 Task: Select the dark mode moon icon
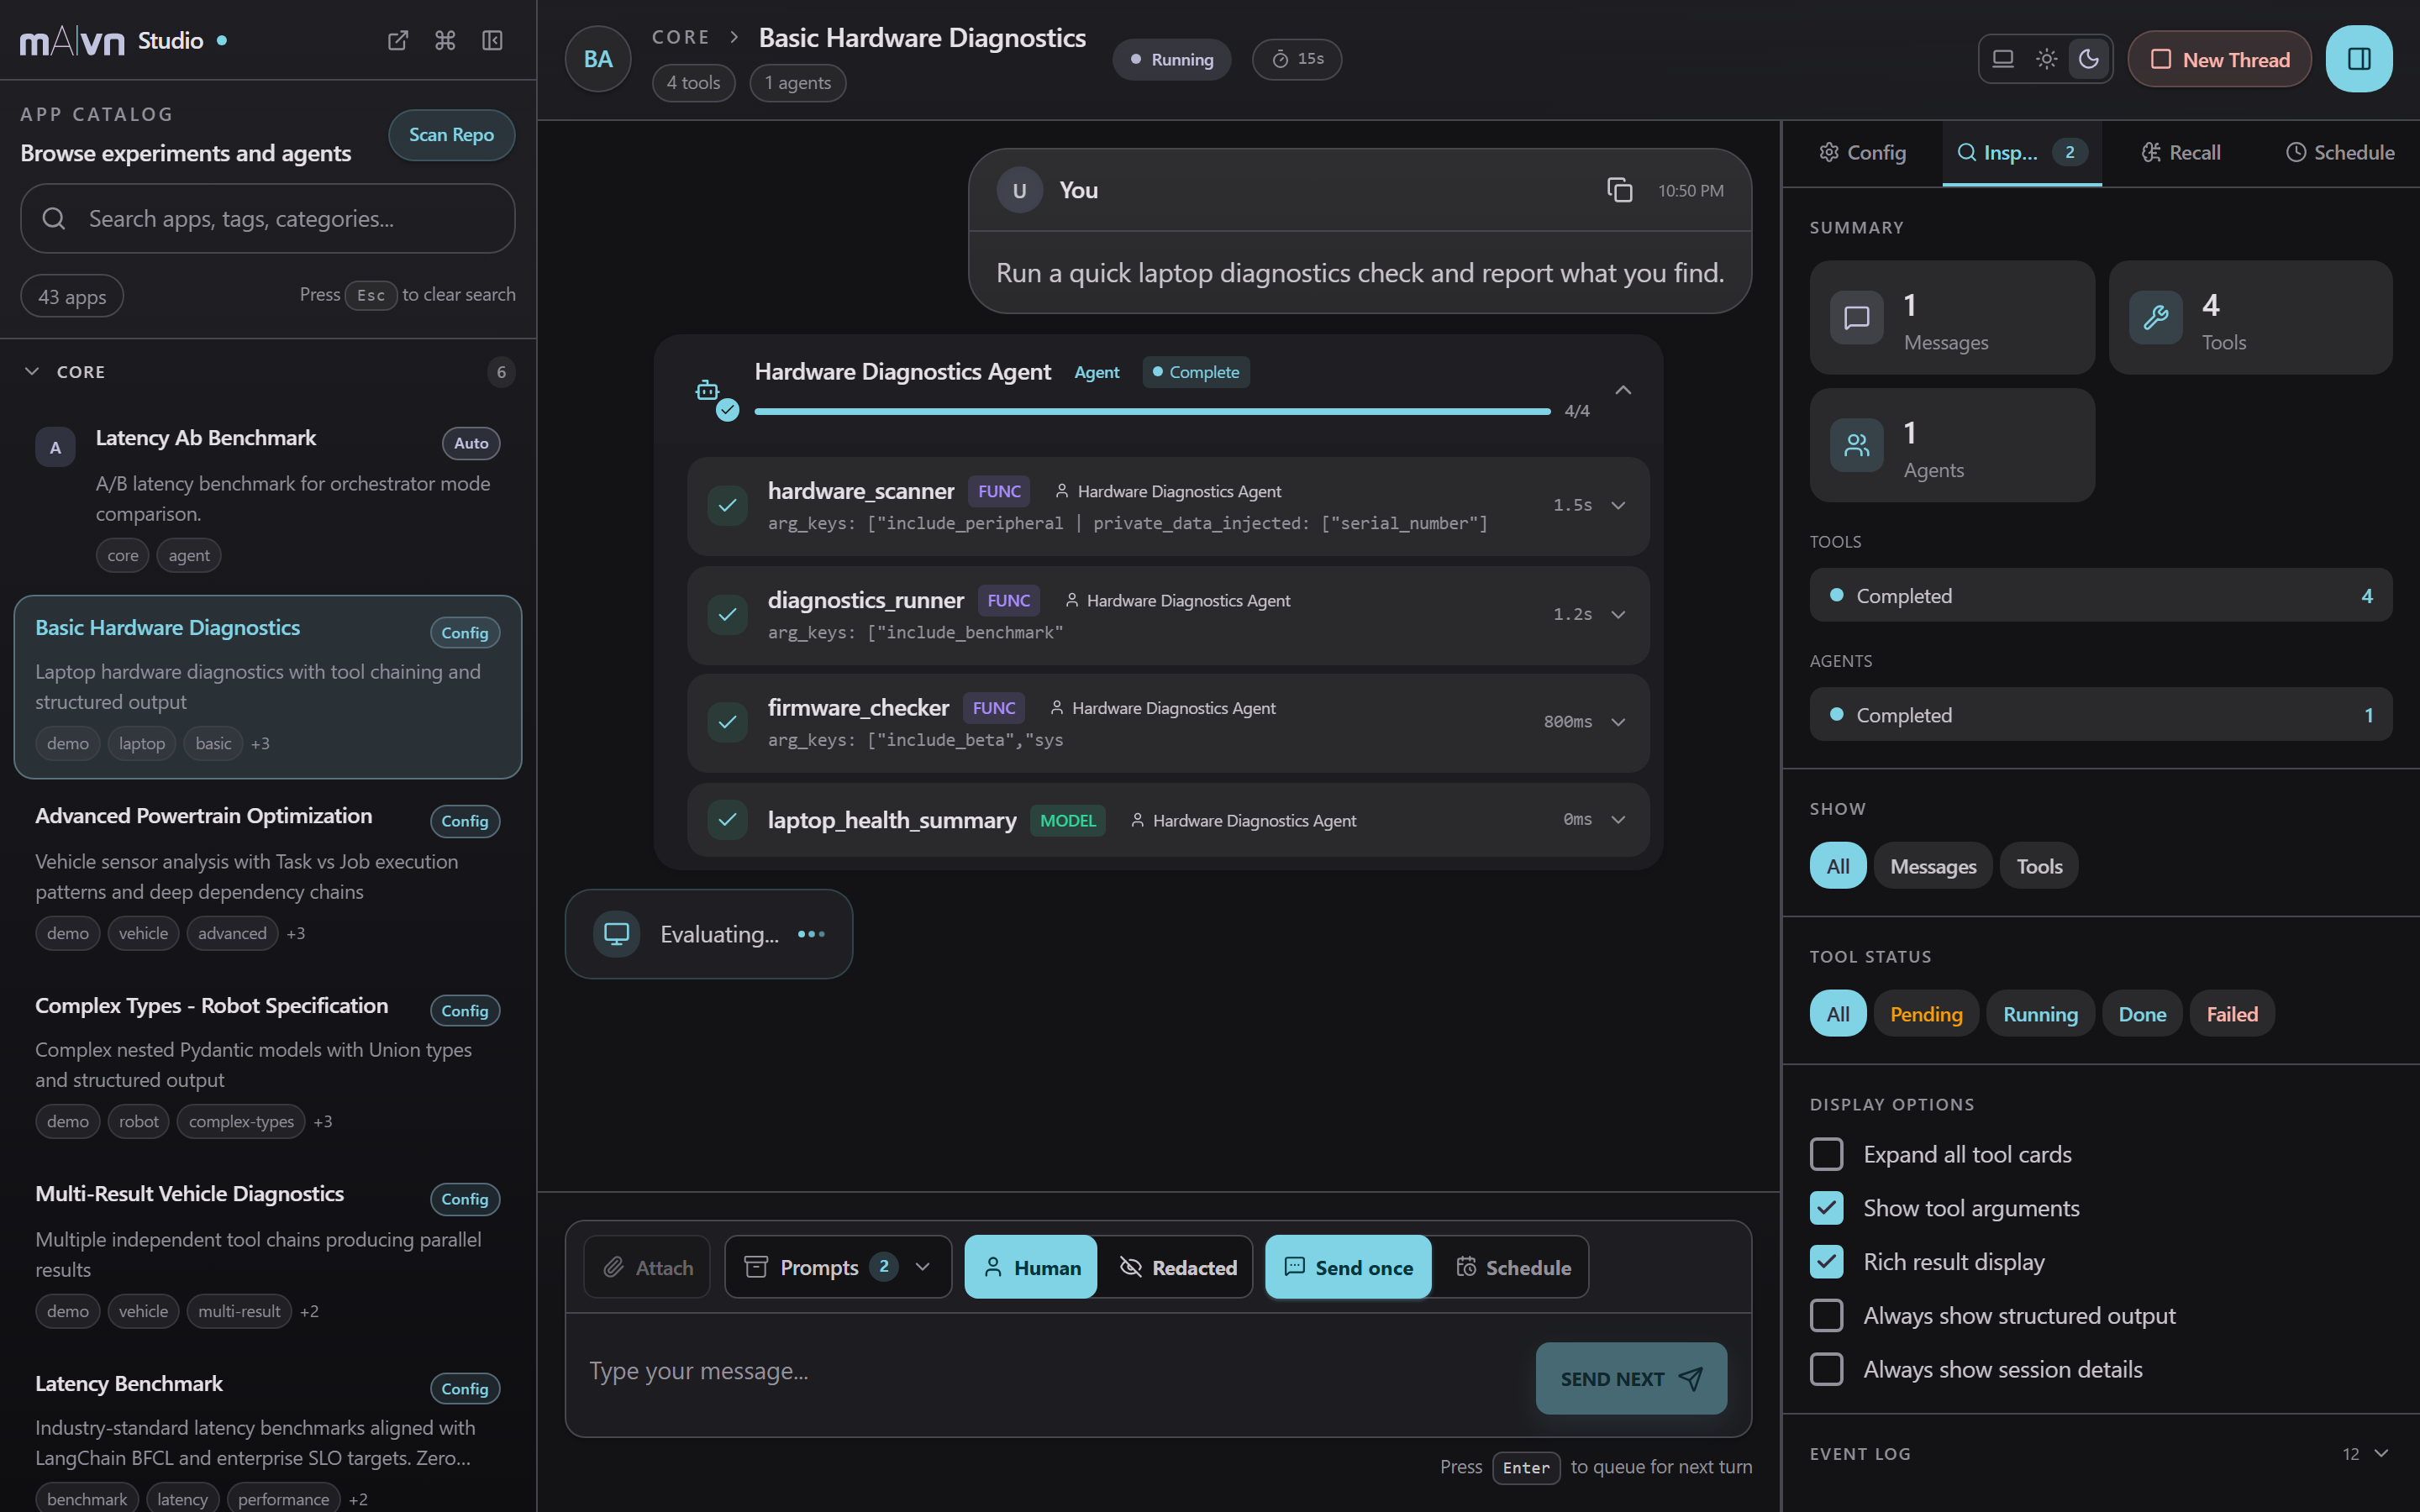coord(2089,59)
